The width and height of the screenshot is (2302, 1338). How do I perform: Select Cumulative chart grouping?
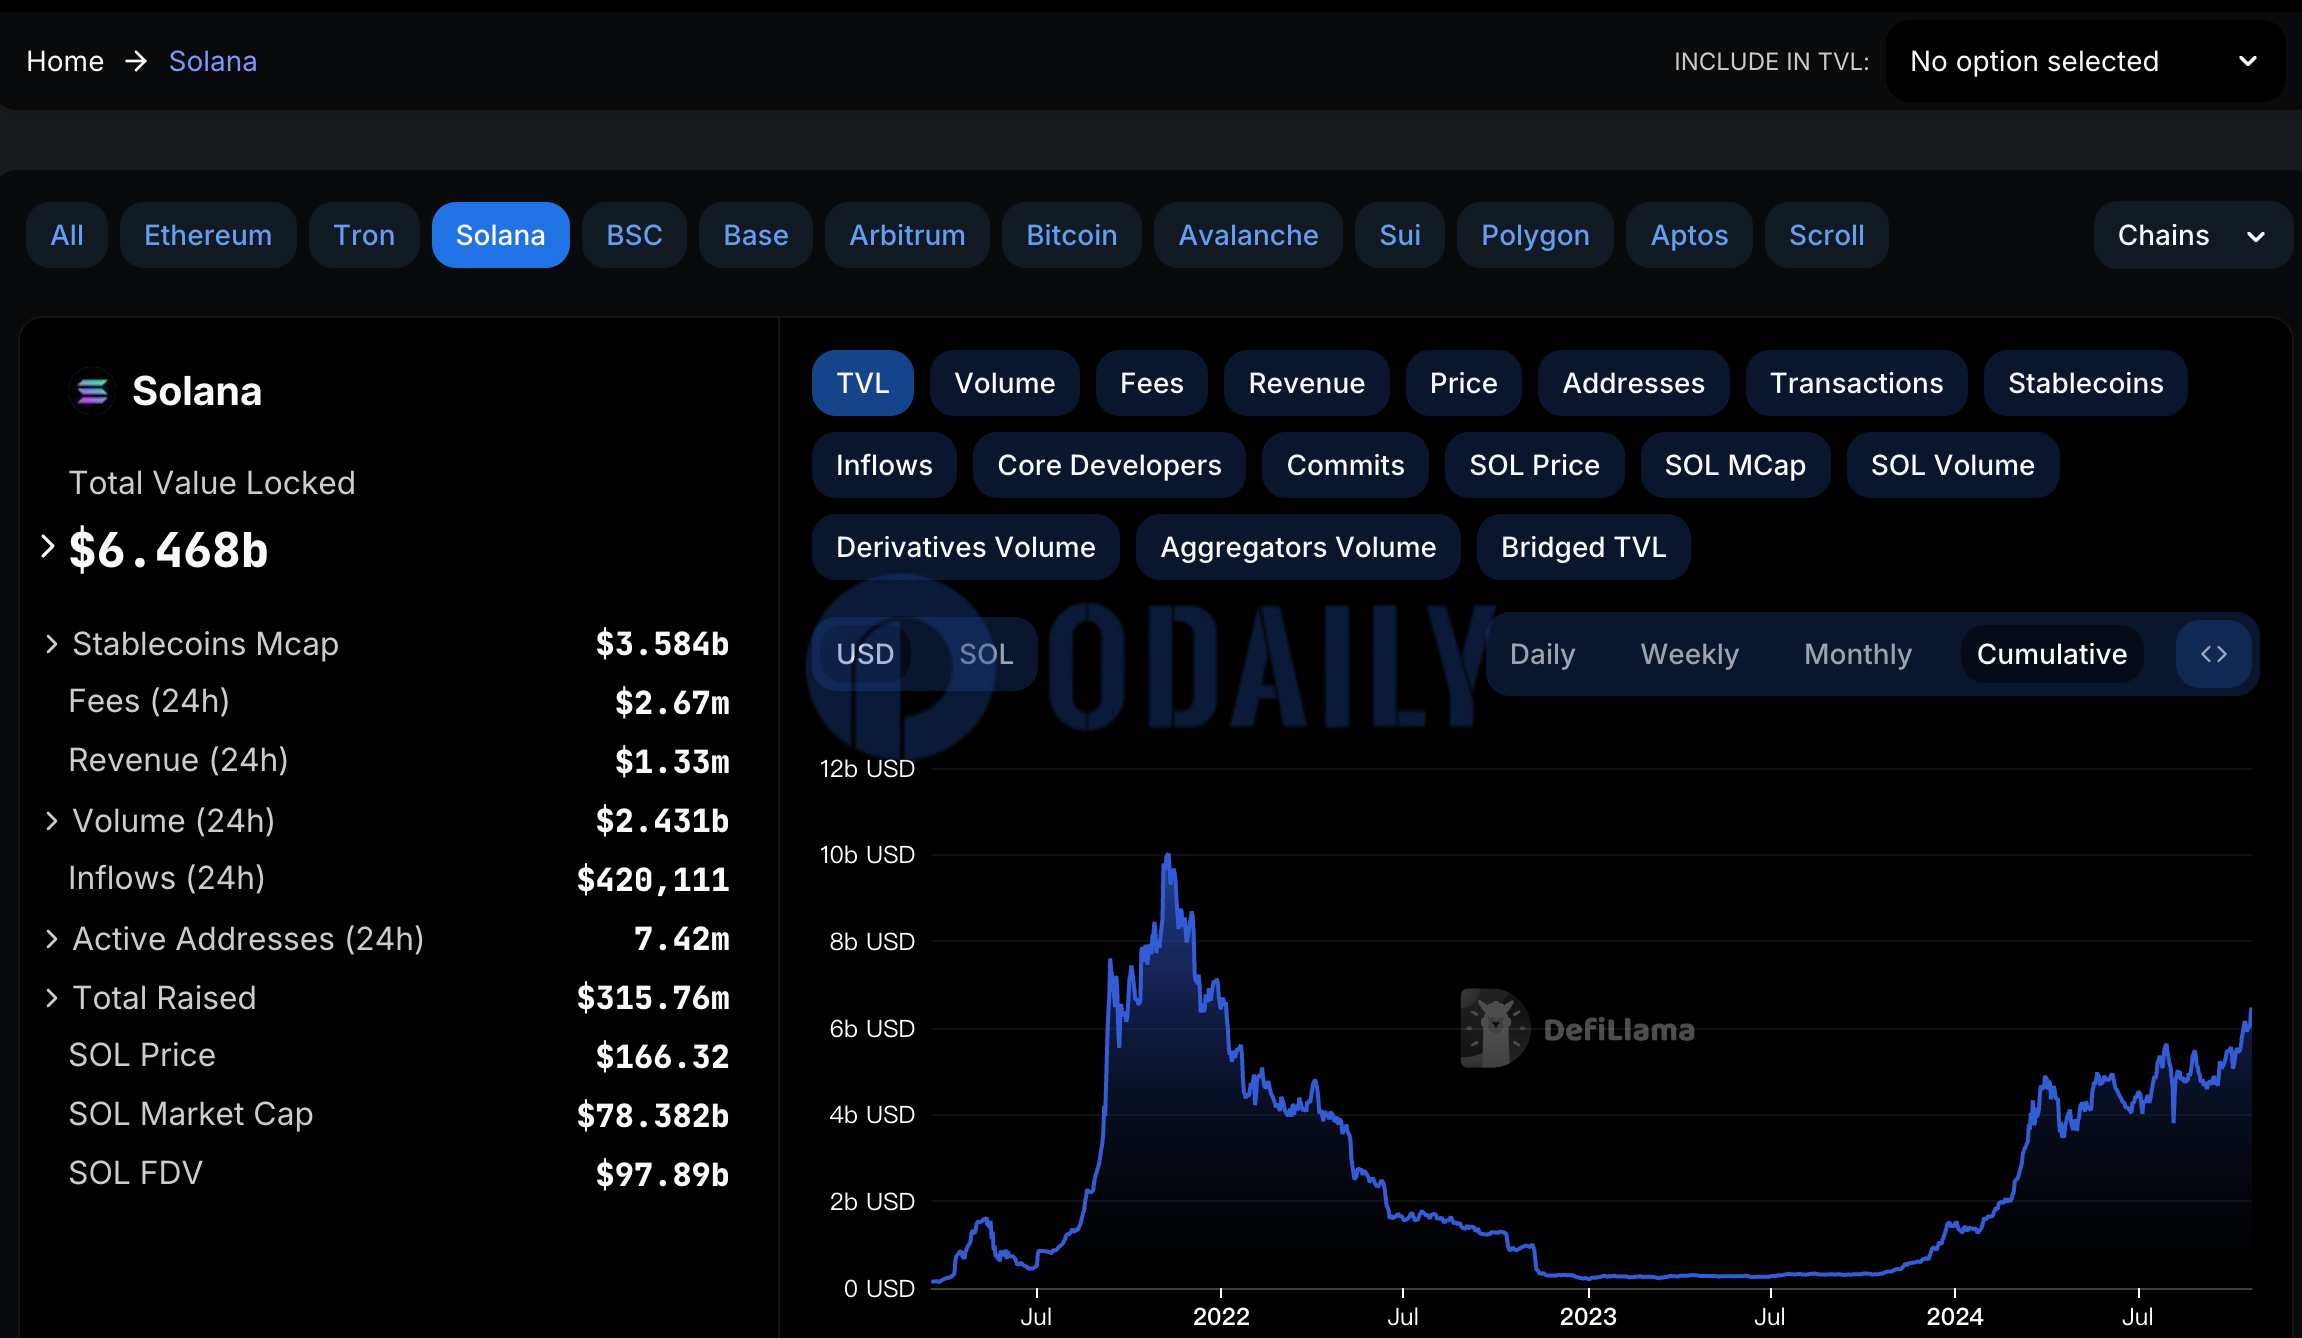point(2052,654)
